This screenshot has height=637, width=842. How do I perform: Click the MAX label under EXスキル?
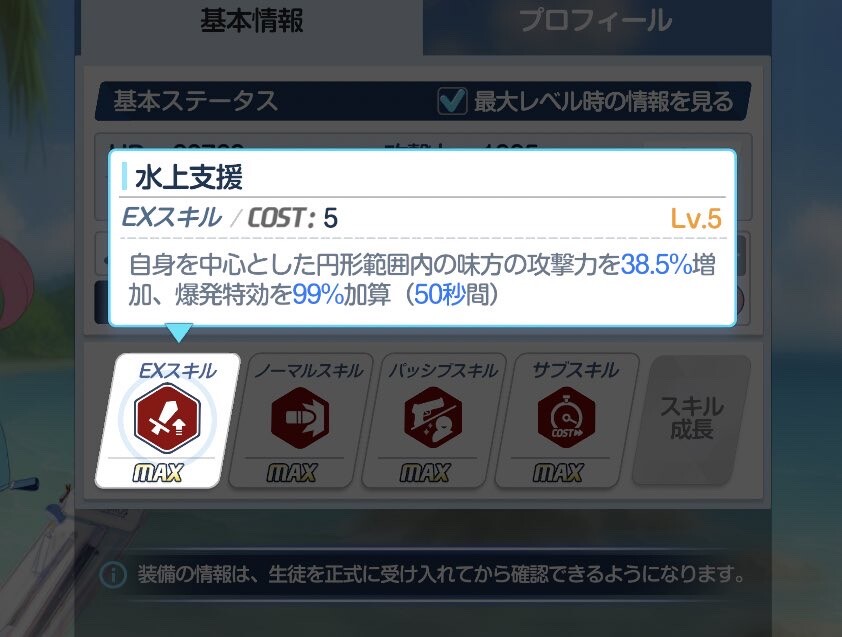[x=158, y=473]
